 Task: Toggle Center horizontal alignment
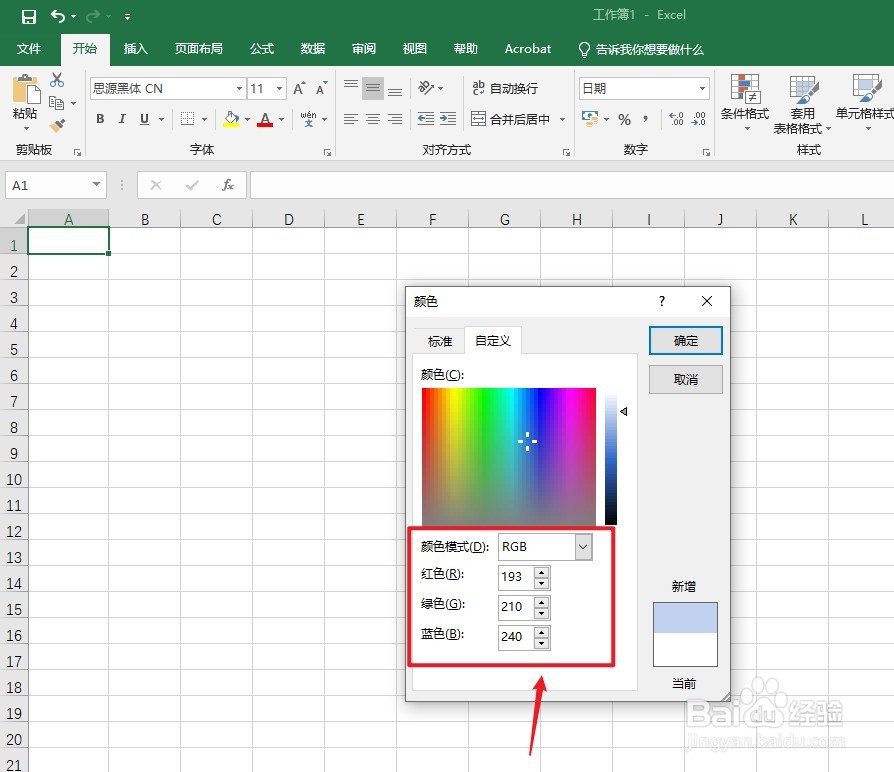click(x=373, y=119)
